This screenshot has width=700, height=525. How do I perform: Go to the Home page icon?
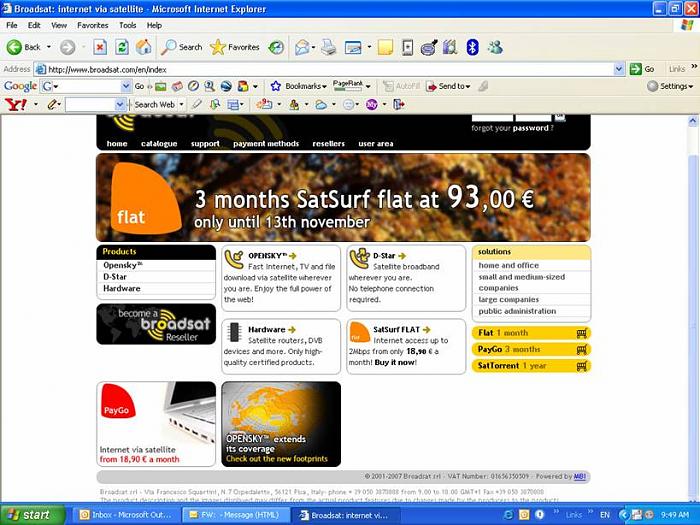point(144,47)
